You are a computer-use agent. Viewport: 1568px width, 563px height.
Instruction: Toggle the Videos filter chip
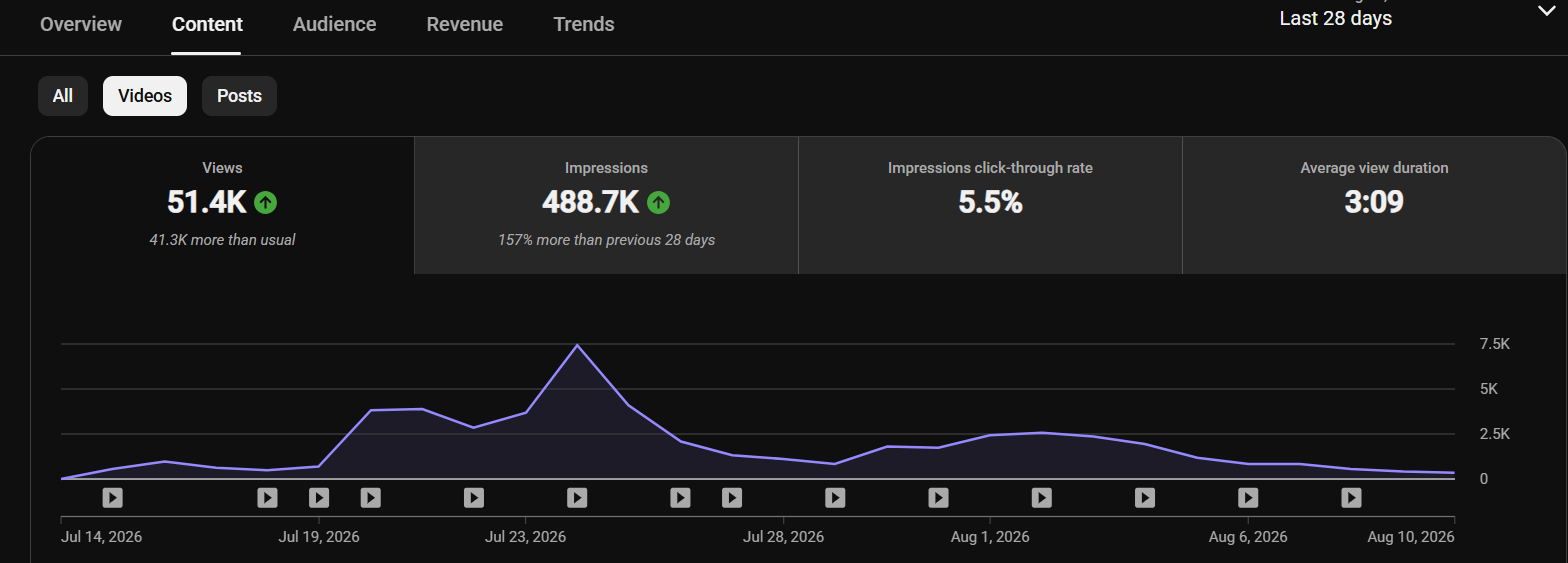click(145, 96)
